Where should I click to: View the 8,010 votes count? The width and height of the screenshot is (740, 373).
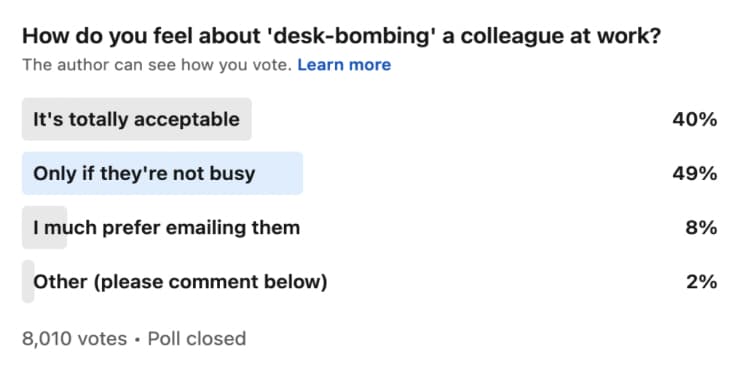click(75, 339)
